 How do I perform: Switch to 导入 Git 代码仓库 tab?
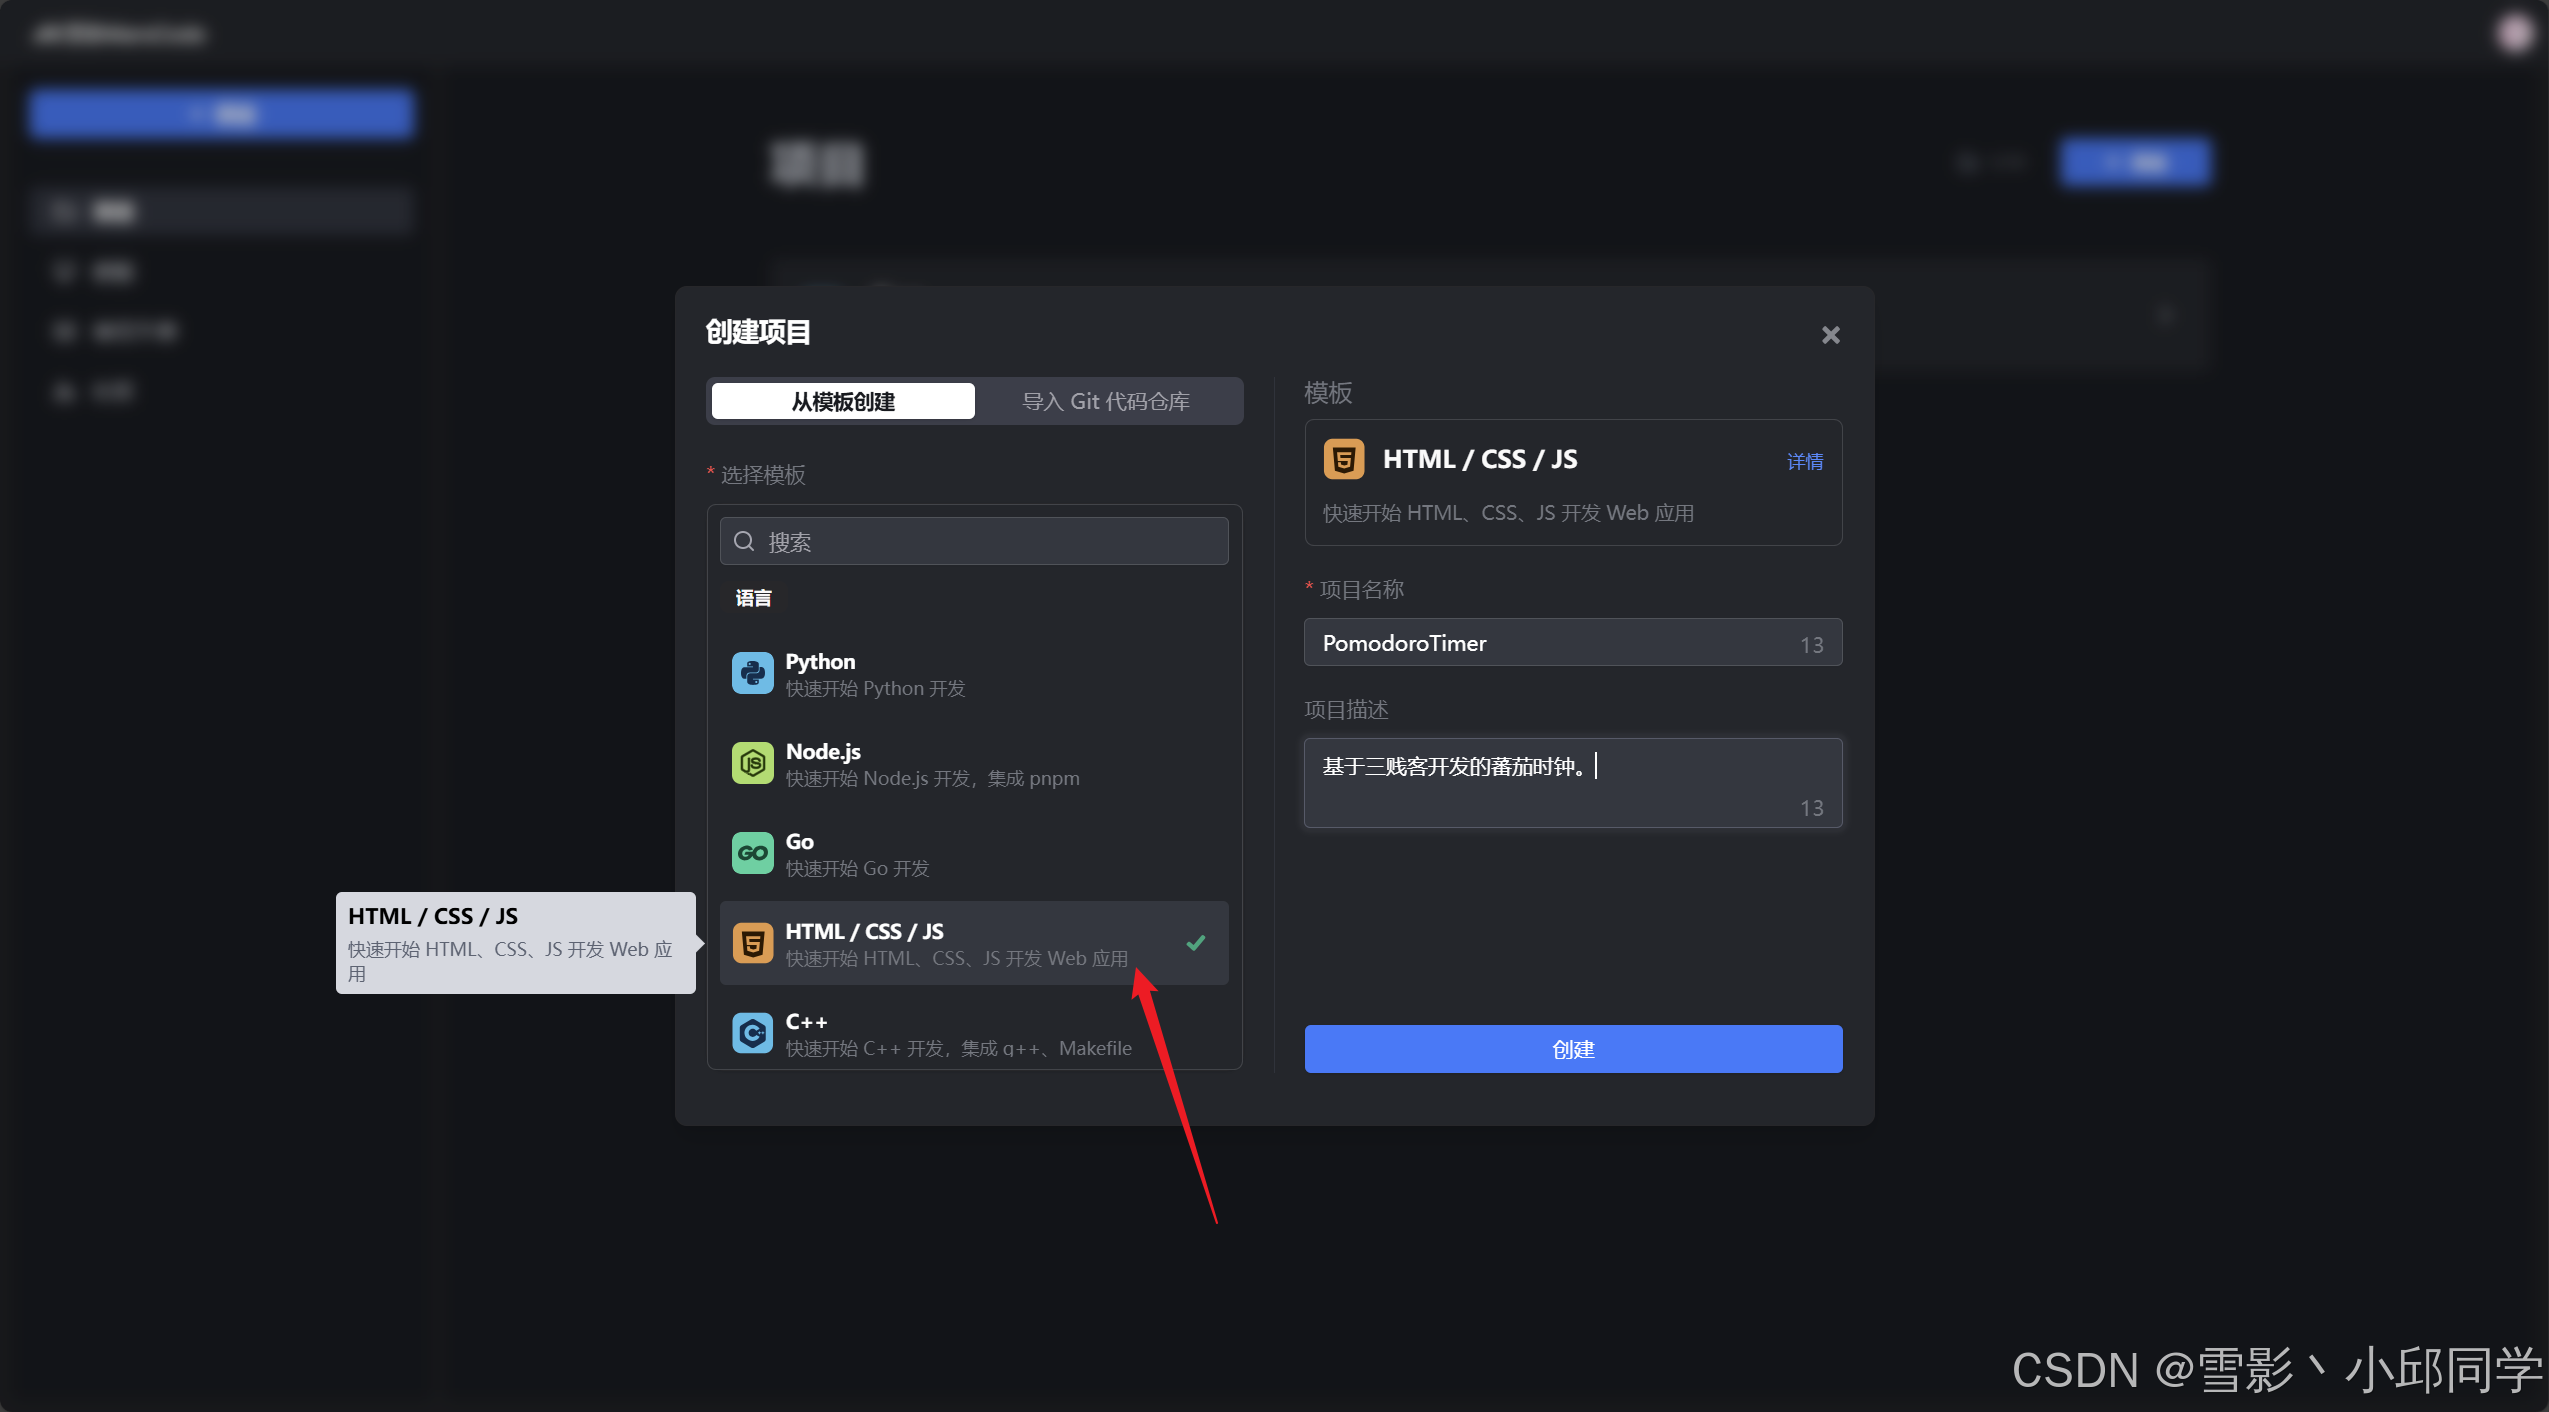pos(1106,401)
